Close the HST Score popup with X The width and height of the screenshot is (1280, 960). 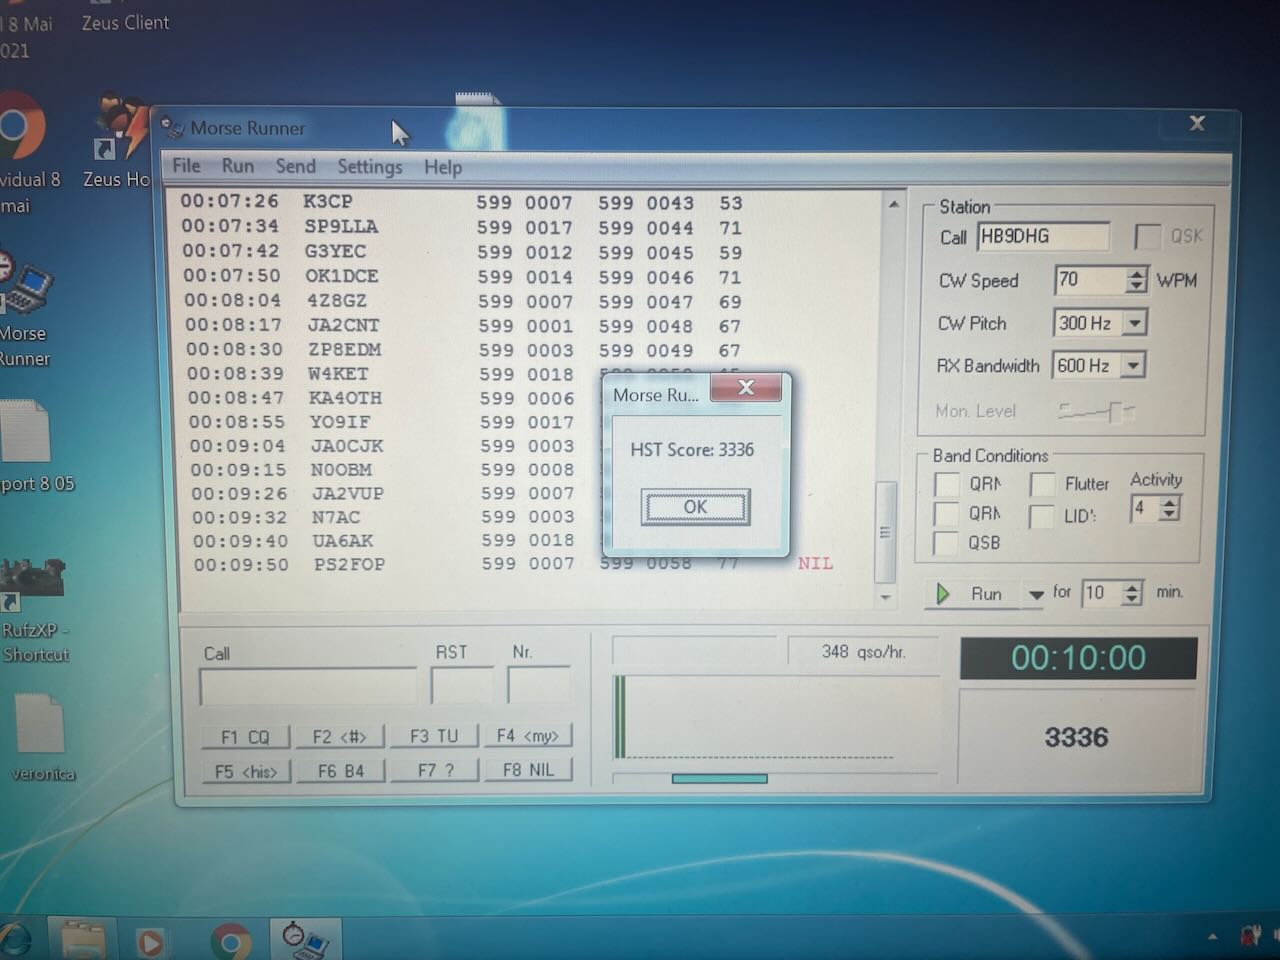[x=746, y=388]
